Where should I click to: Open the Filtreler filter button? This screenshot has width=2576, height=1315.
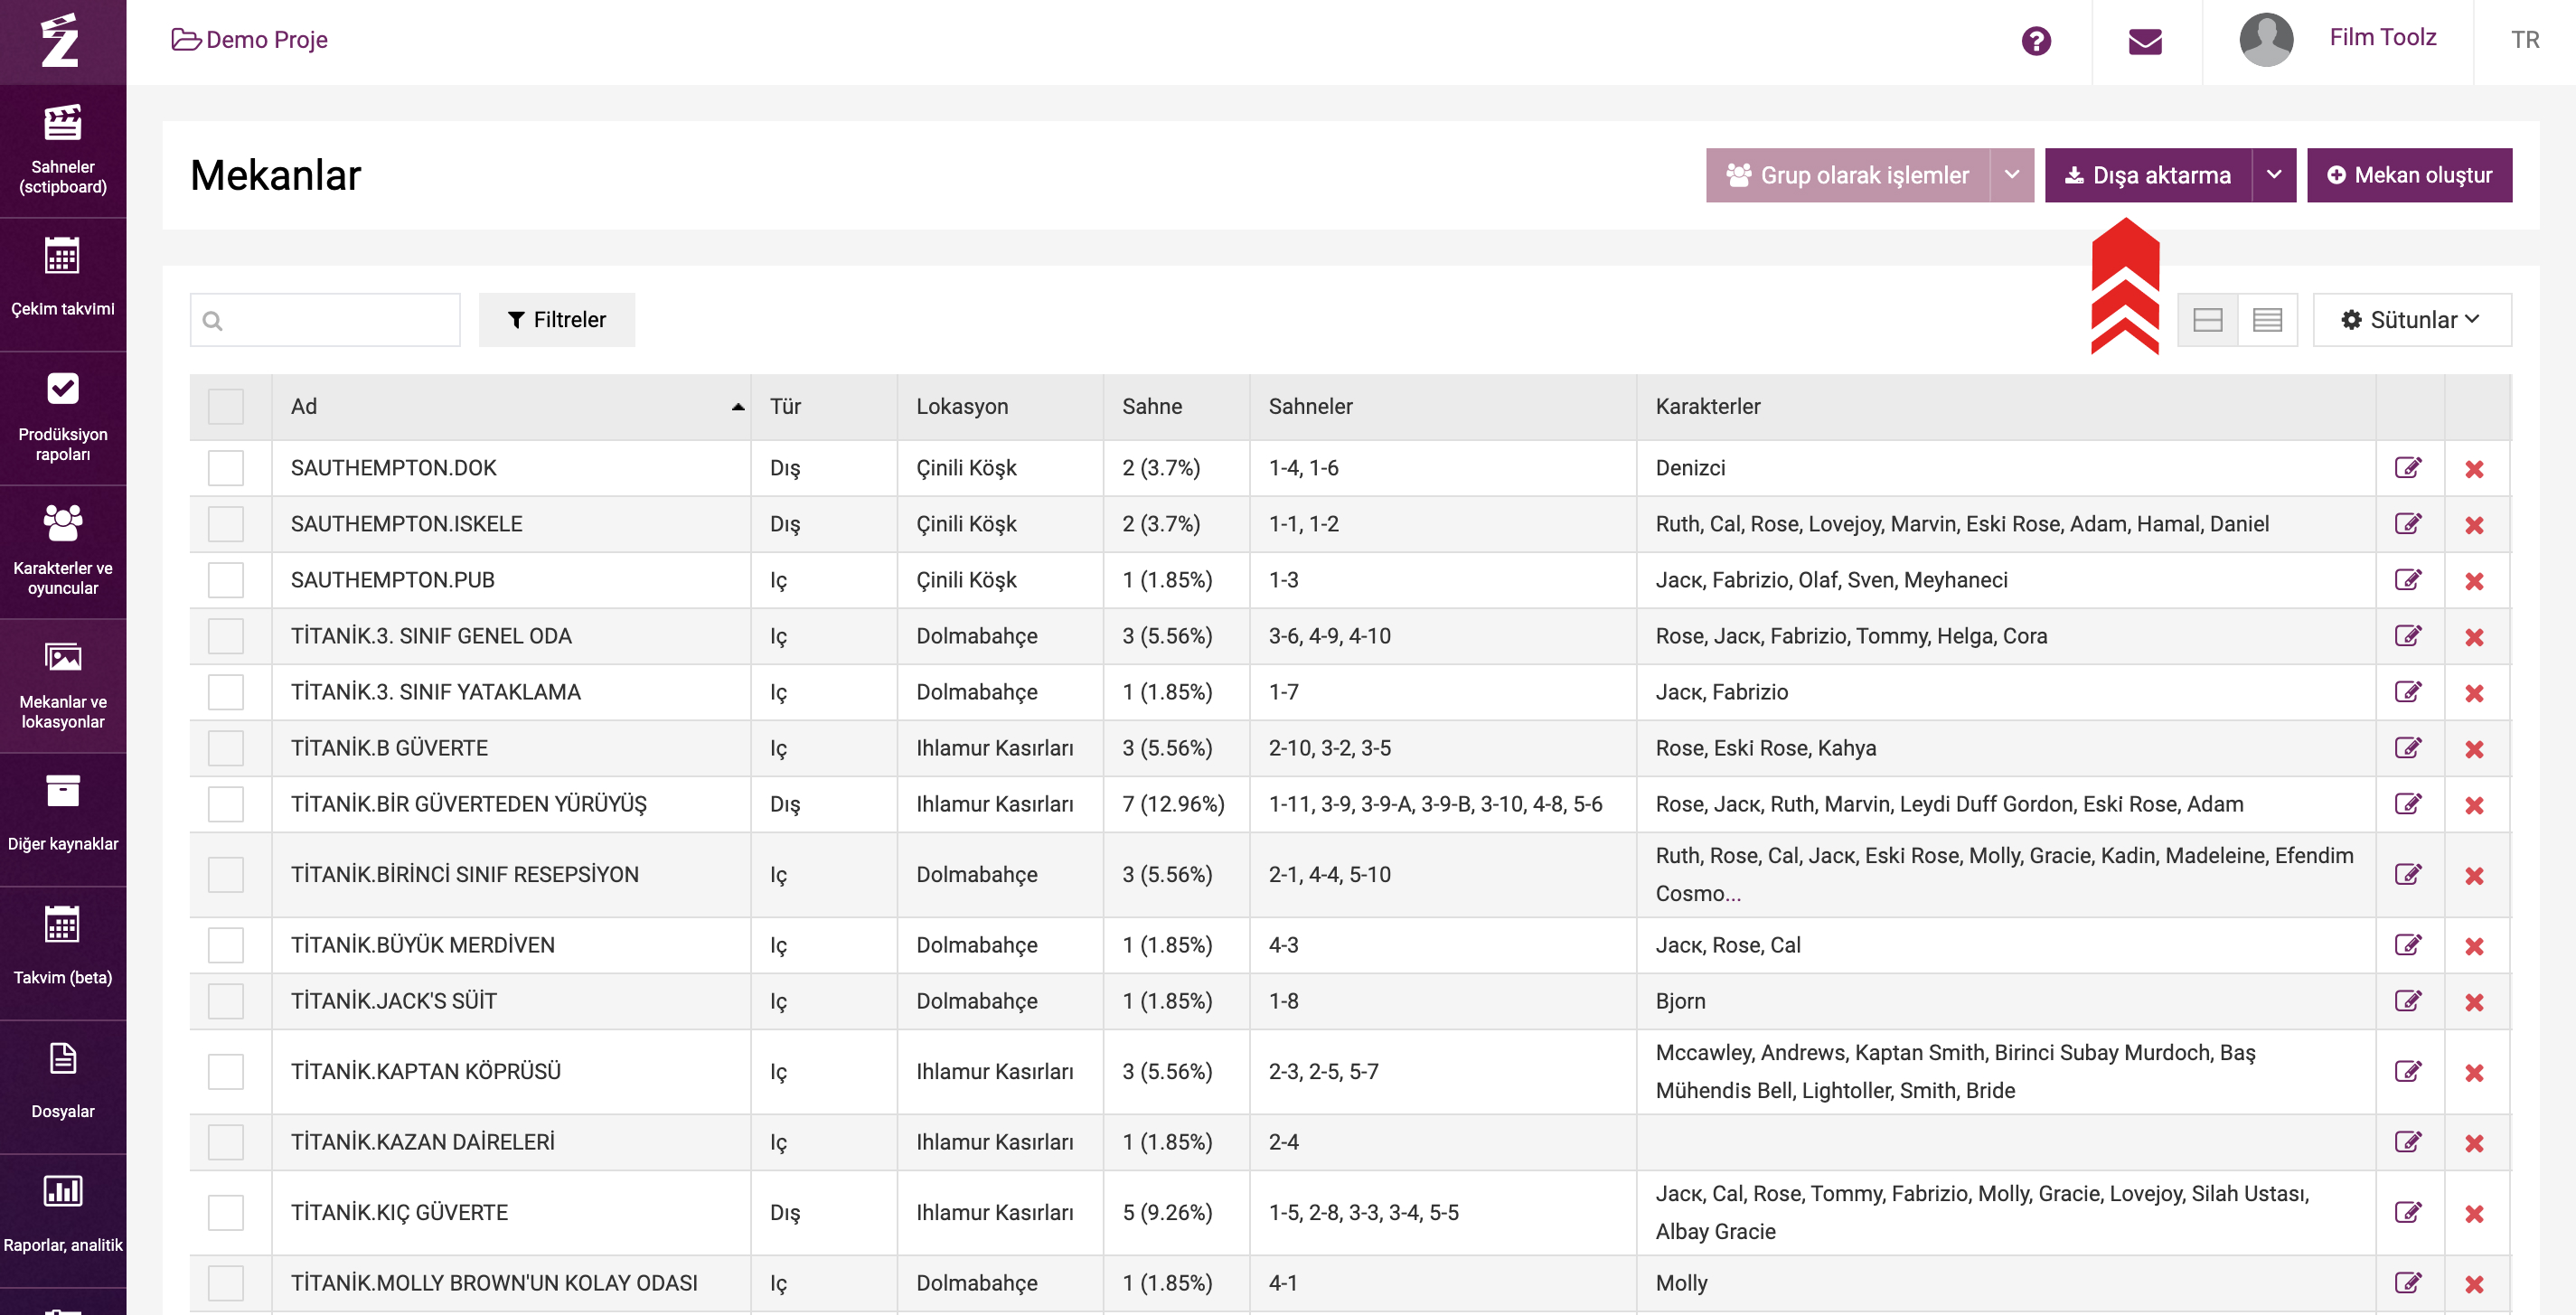coord(557,320)
